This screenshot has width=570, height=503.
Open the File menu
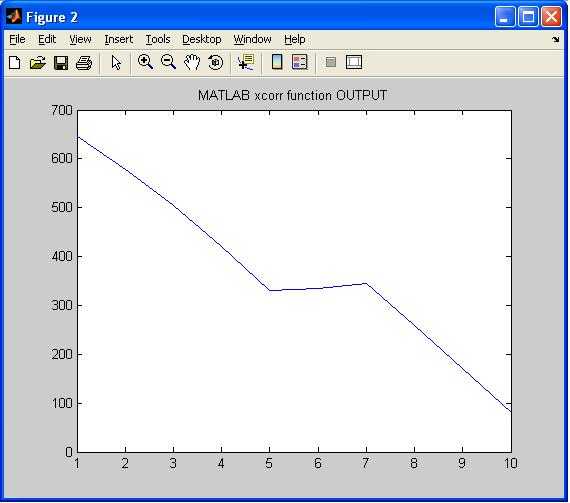(x=17, y=39)
